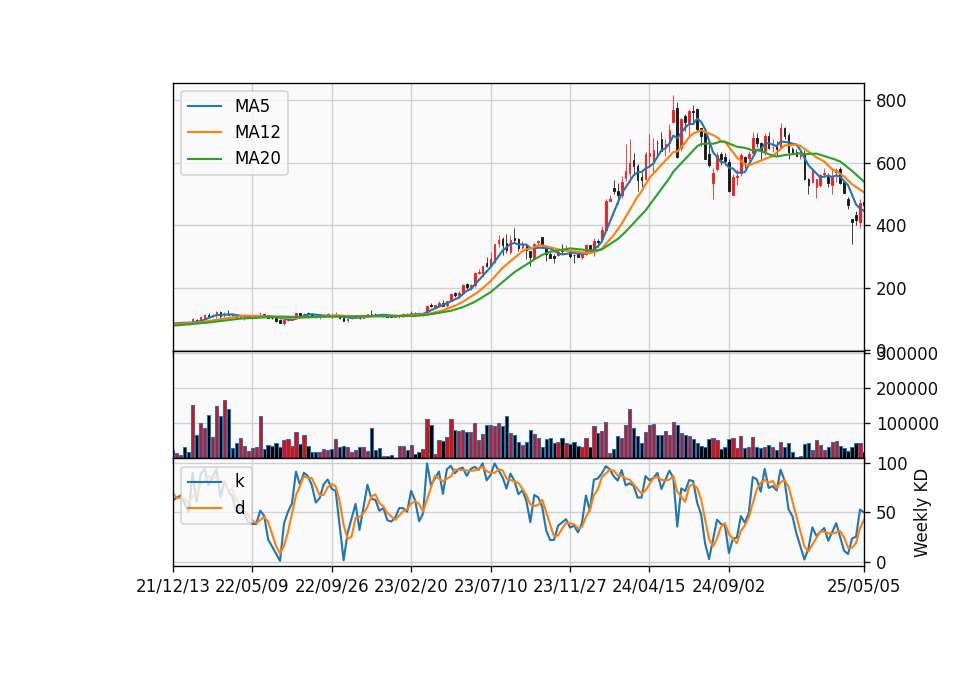Click the 23/02/20 date tick label

(411, 587)
